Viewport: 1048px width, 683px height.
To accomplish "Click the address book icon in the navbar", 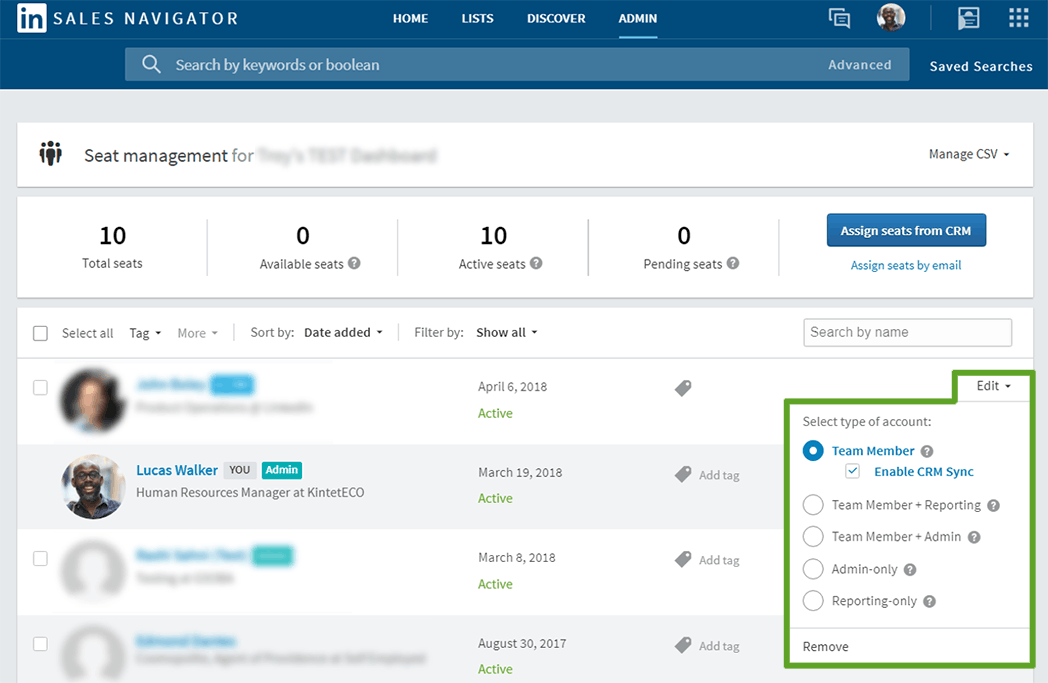I will click(x=967, y=17).
